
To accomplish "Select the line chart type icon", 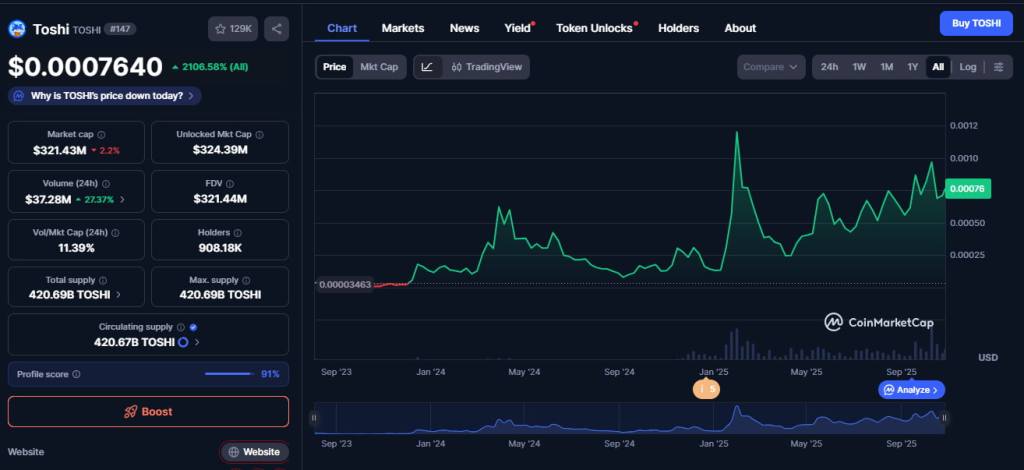I will (x=427, y=67).
